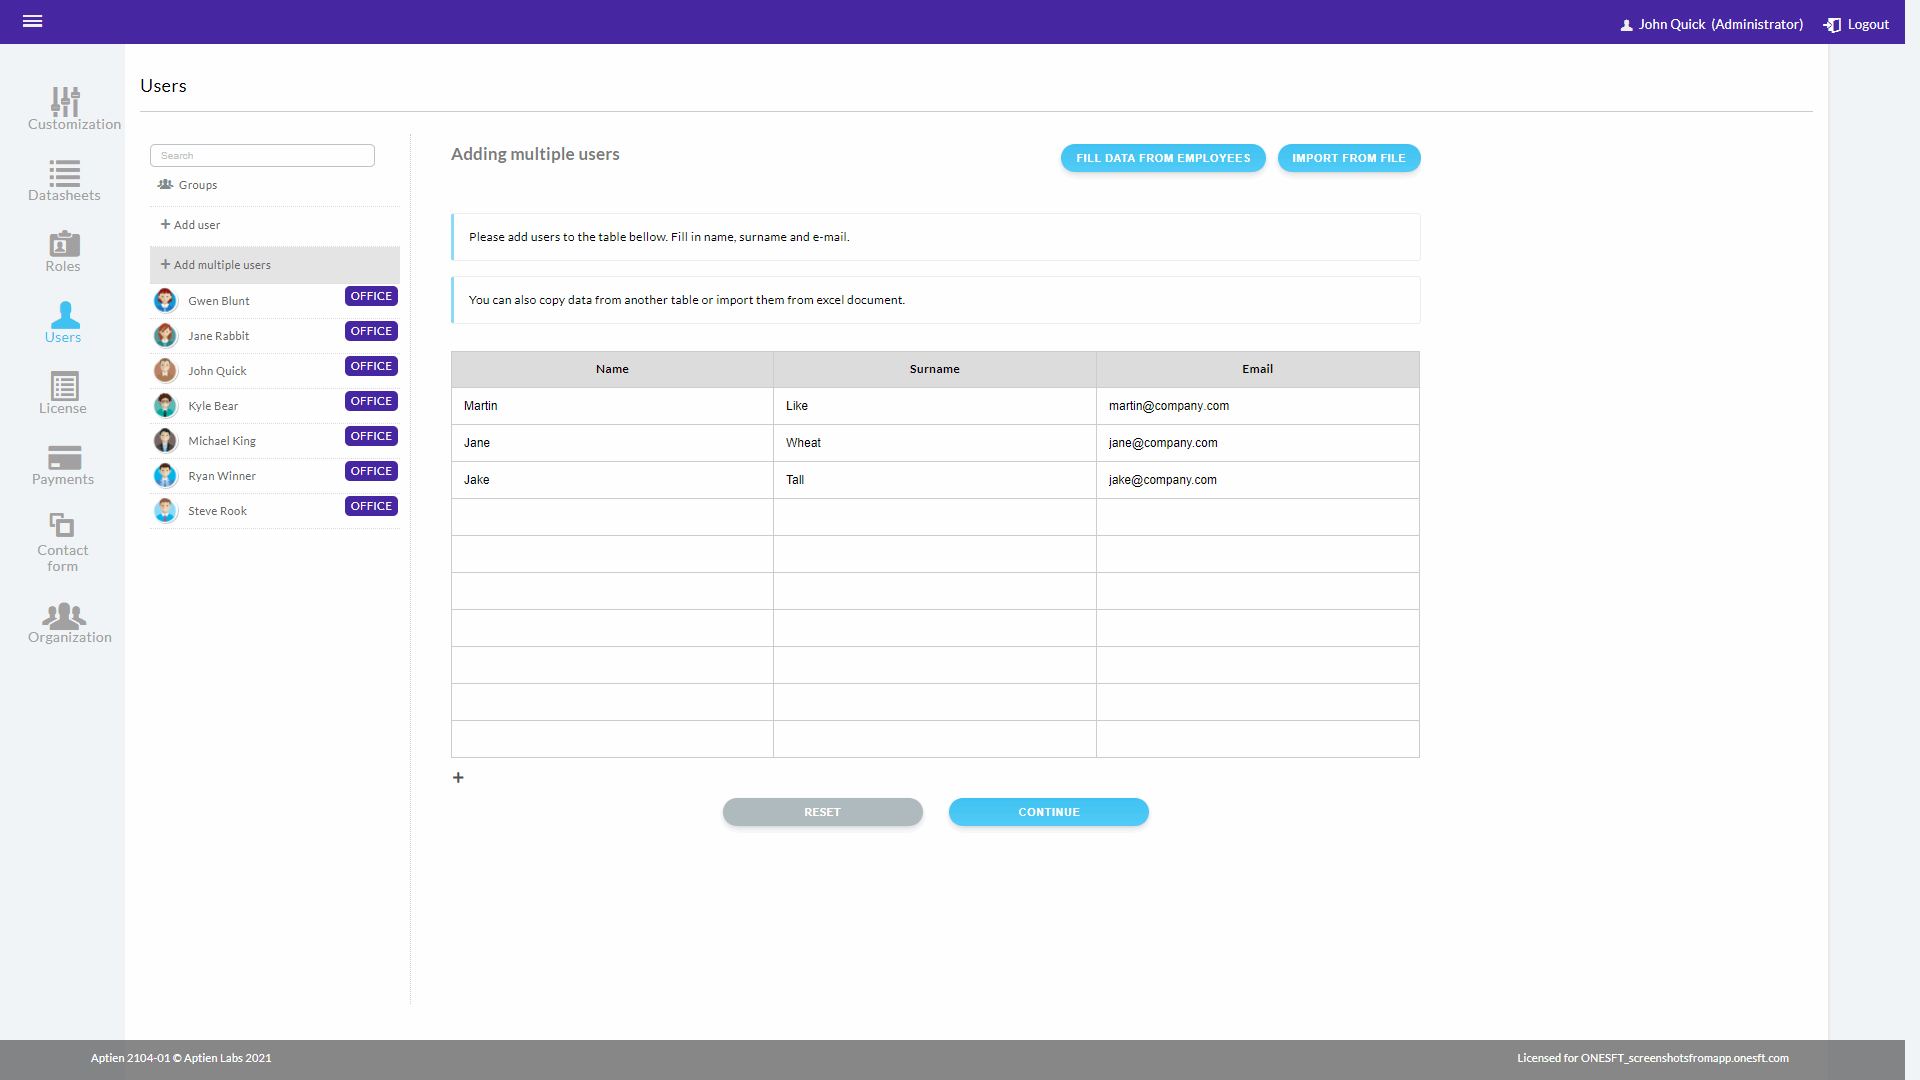Screen dimensions: 1920x1080
Task: Go to Datasheets list icon
Action: [x=64, y=173]
